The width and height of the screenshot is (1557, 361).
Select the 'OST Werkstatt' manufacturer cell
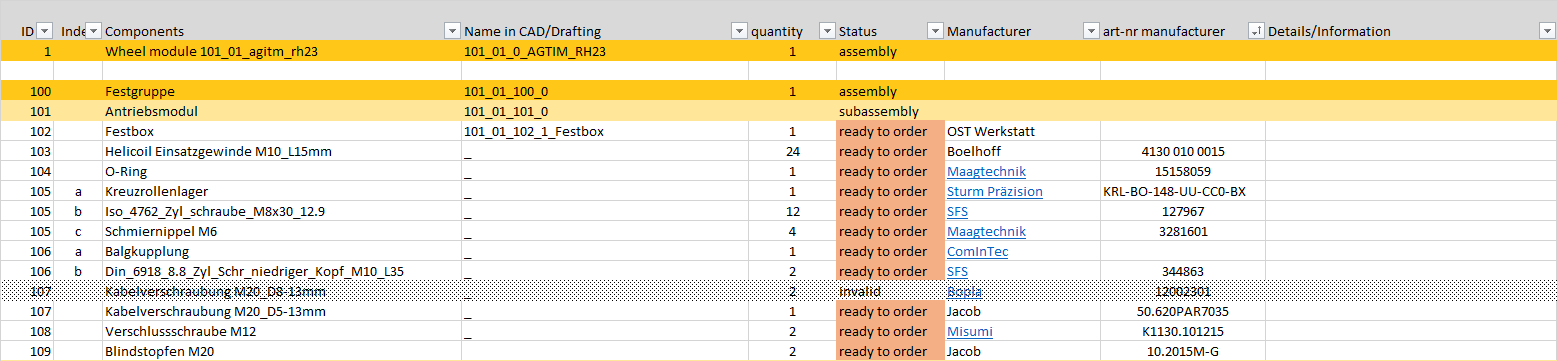1022,131
